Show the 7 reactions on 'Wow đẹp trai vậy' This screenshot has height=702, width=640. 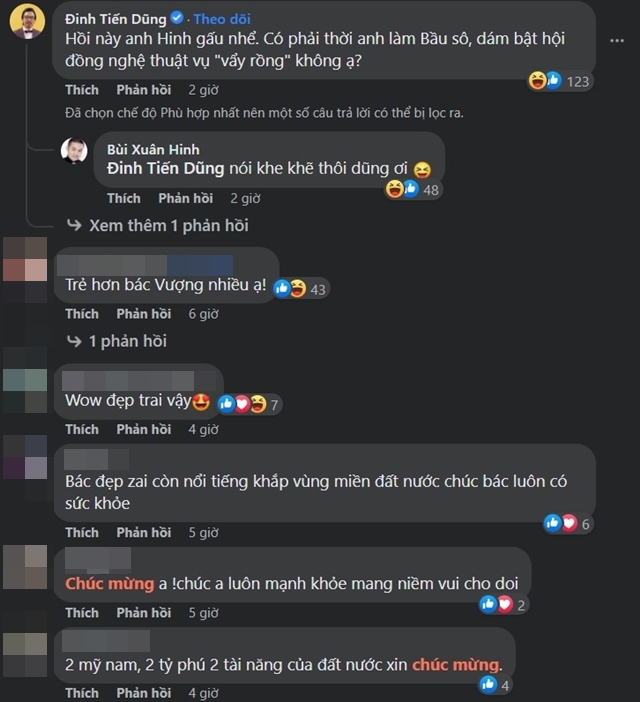248,404
